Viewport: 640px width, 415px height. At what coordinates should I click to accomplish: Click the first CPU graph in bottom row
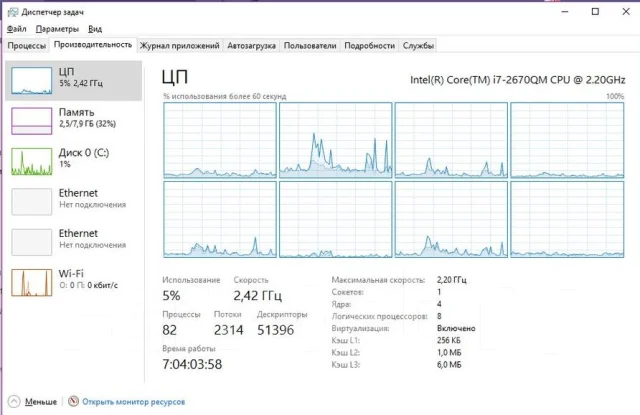(x=220, y=220)
